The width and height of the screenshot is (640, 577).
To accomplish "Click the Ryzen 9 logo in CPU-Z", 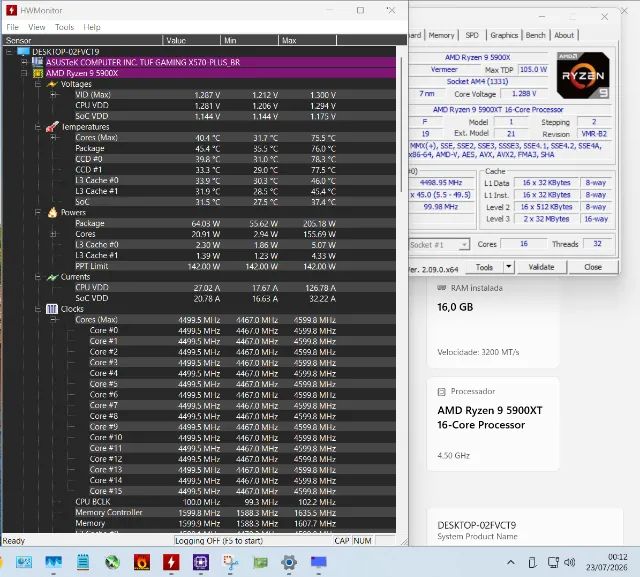I will (x=583, y=75).
